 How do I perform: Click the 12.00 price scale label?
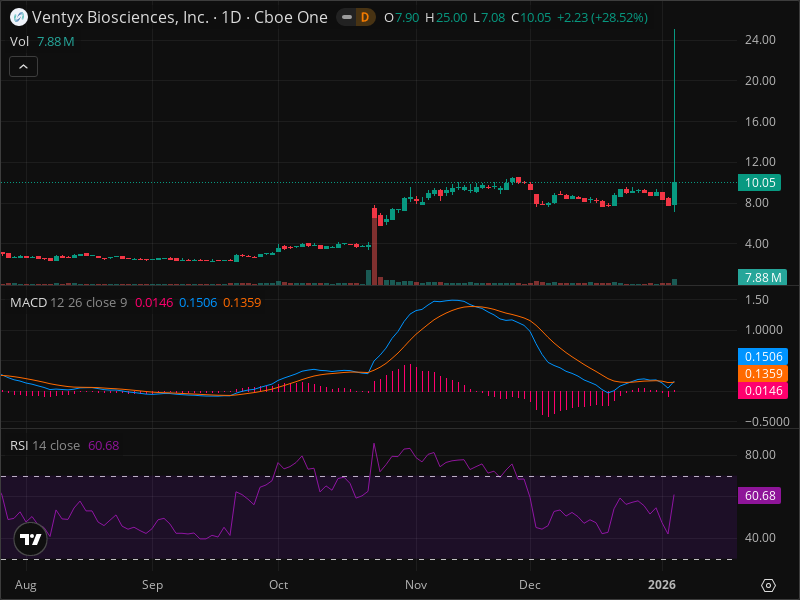point(760,162)
